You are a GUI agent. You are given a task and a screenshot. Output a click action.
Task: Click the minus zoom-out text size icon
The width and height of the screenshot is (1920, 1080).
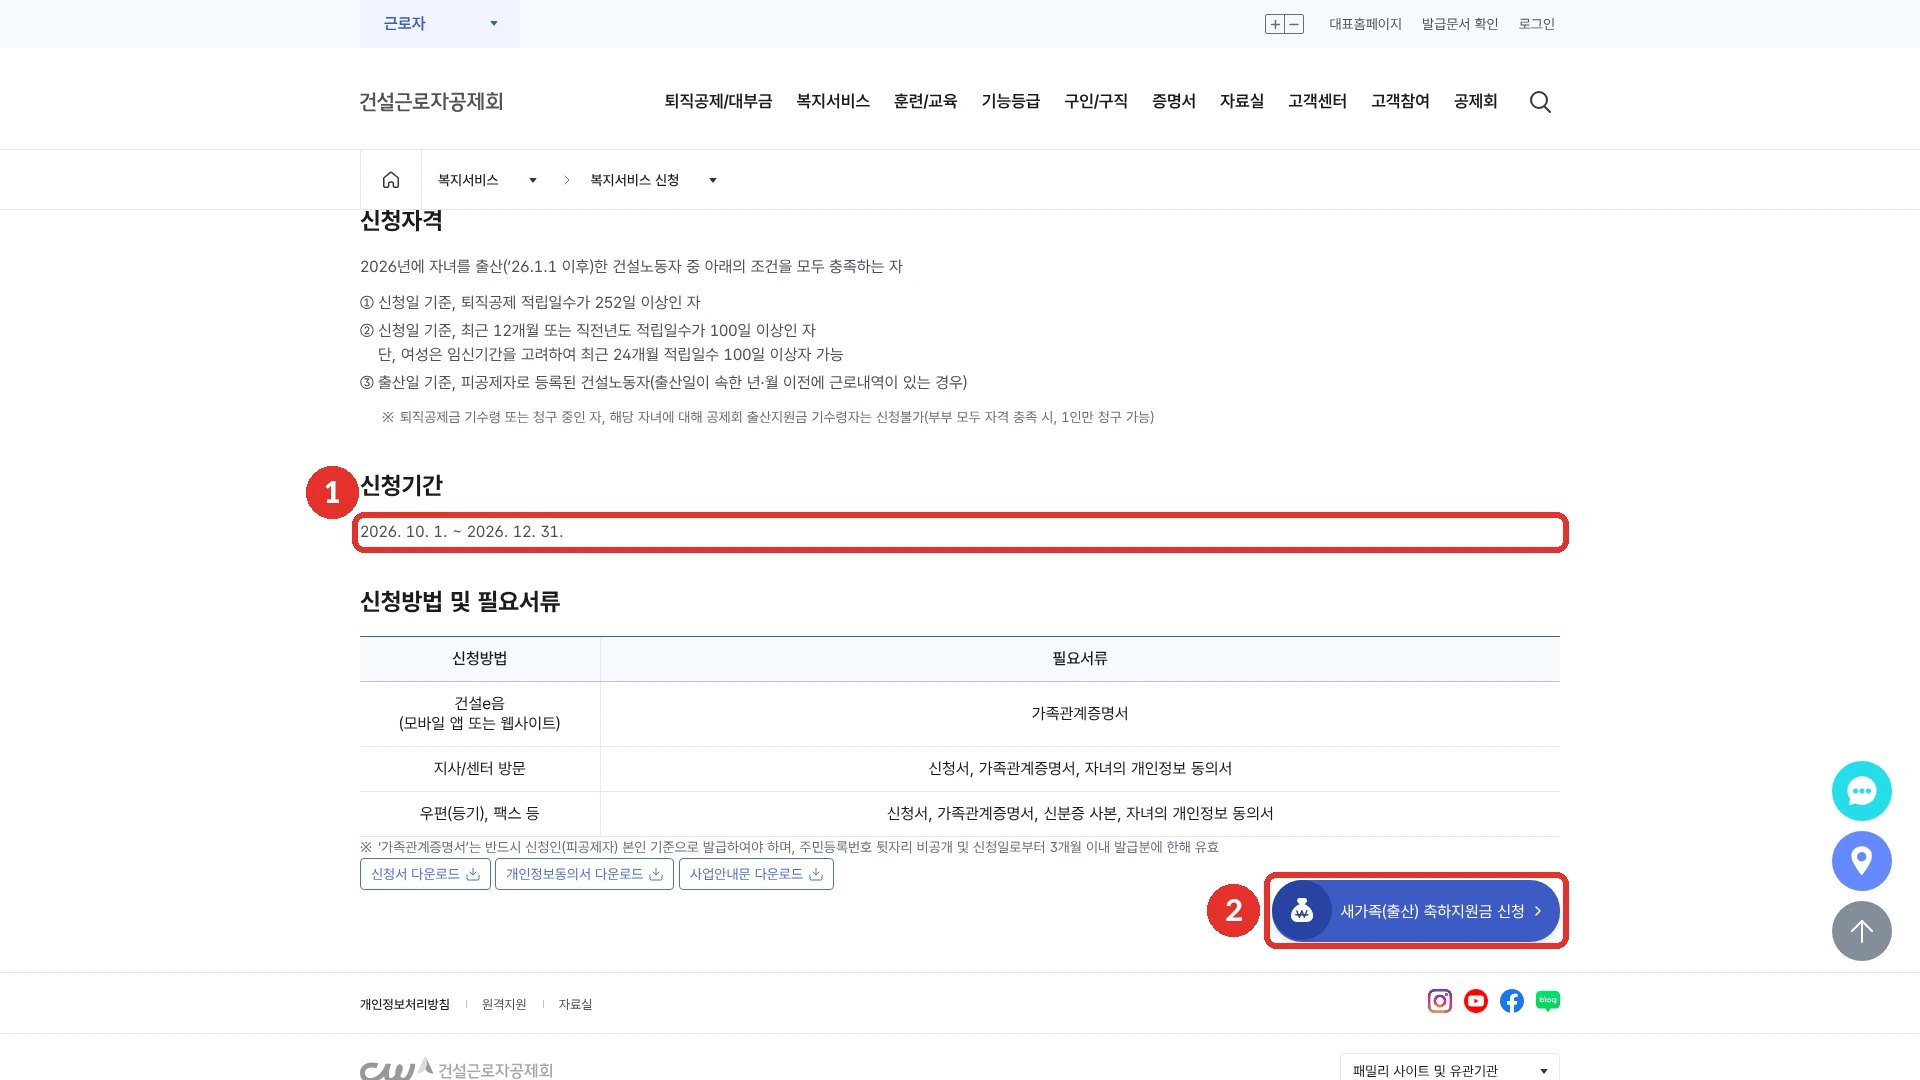(1295, 24)
